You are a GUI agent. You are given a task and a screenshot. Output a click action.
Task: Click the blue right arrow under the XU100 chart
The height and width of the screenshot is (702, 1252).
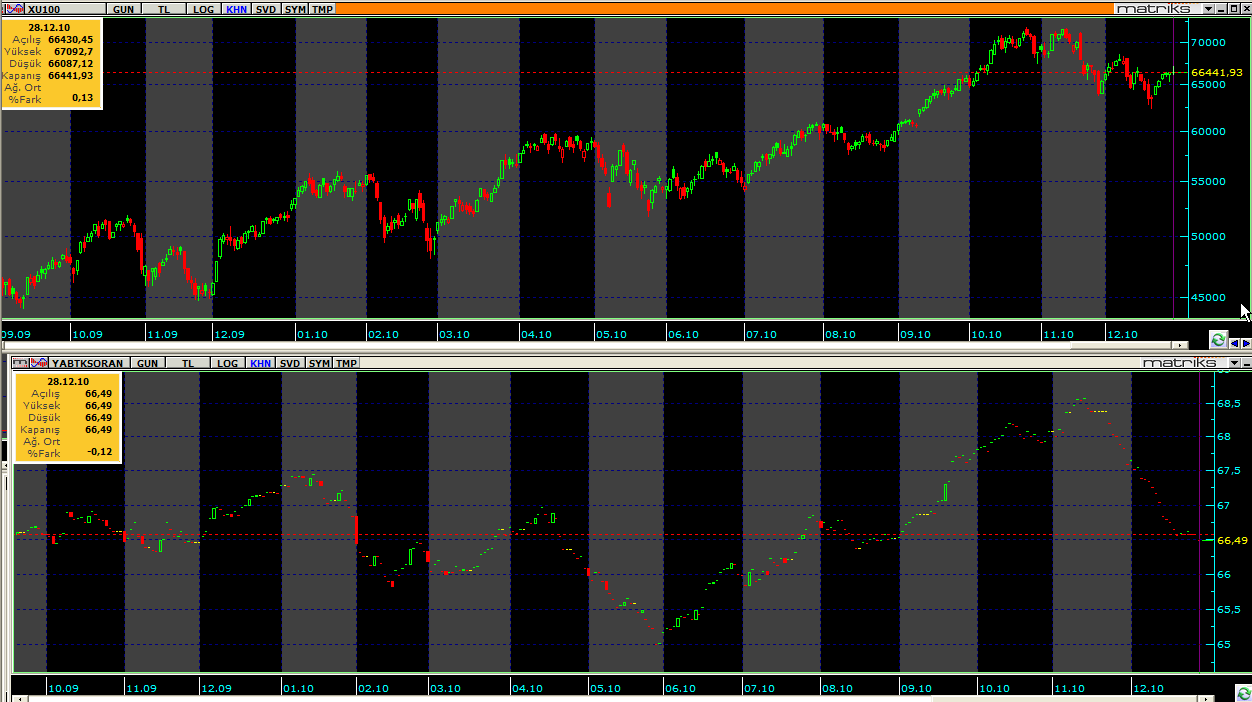tap(1244, 343)
